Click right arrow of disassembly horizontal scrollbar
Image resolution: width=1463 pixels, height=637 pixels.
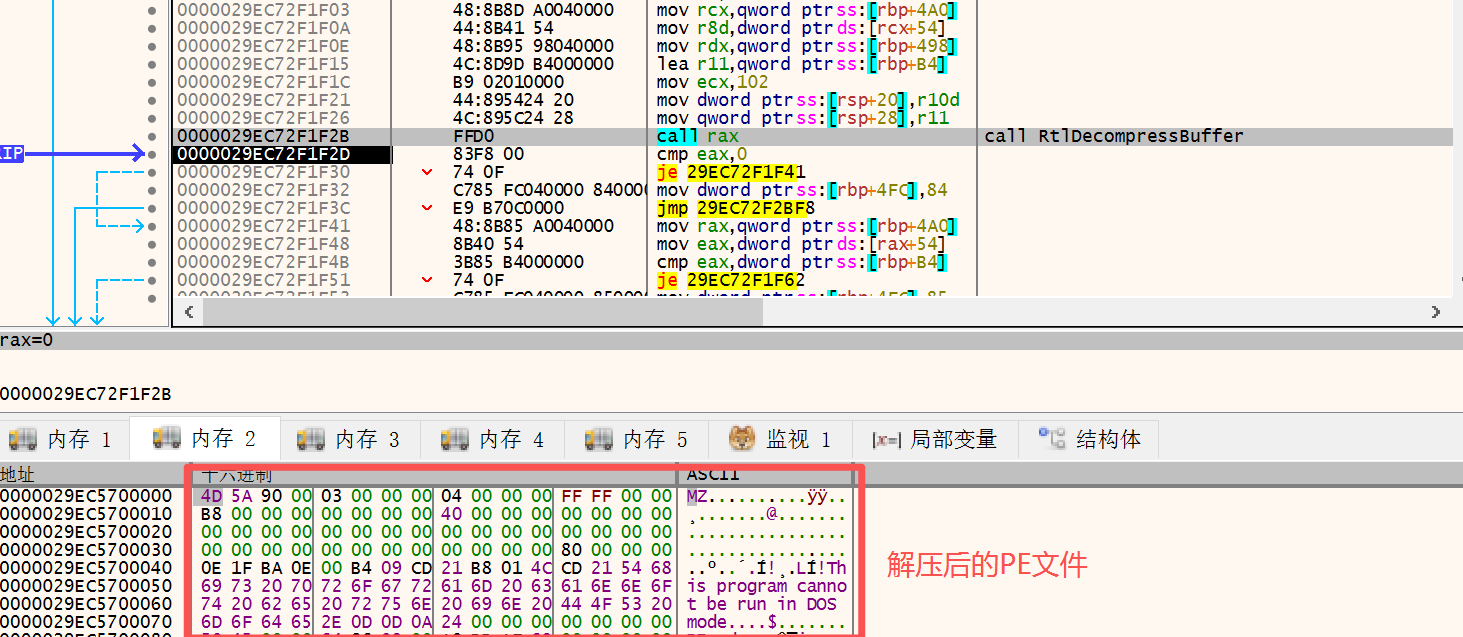coord(1436,313)
